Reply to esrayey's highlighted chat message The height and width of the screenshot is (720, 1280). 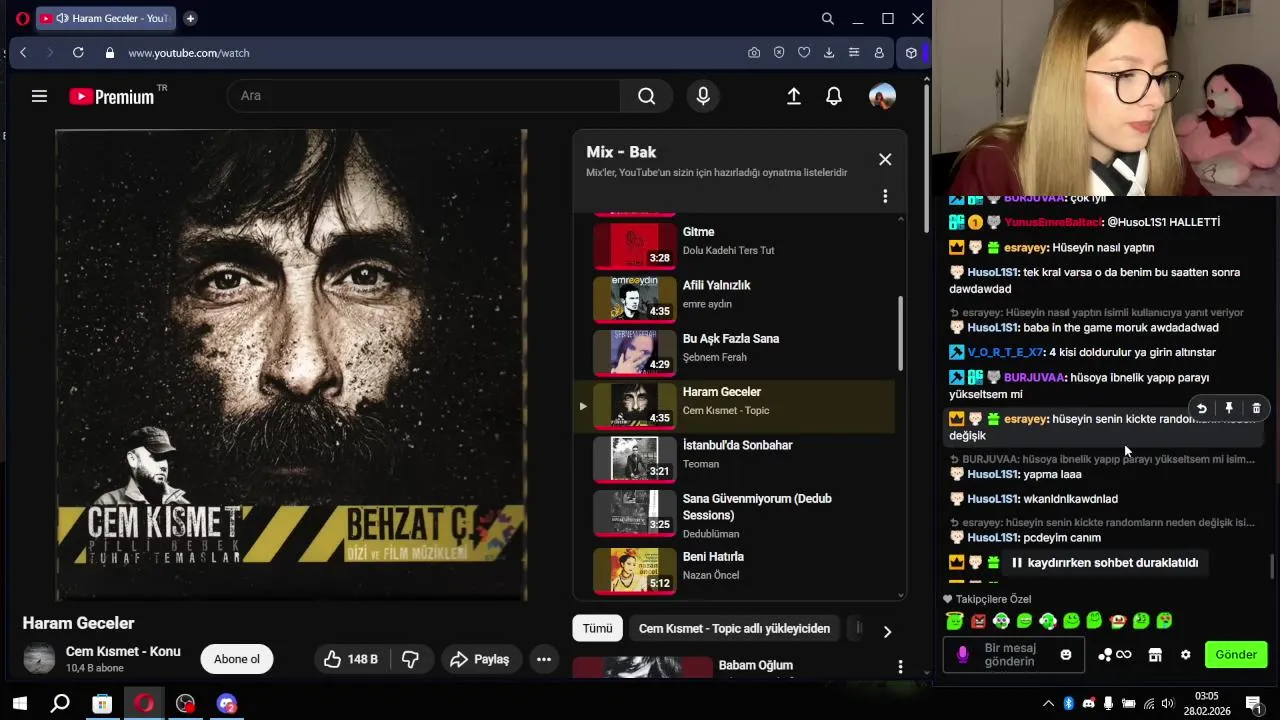click(x=1201, y=408)
